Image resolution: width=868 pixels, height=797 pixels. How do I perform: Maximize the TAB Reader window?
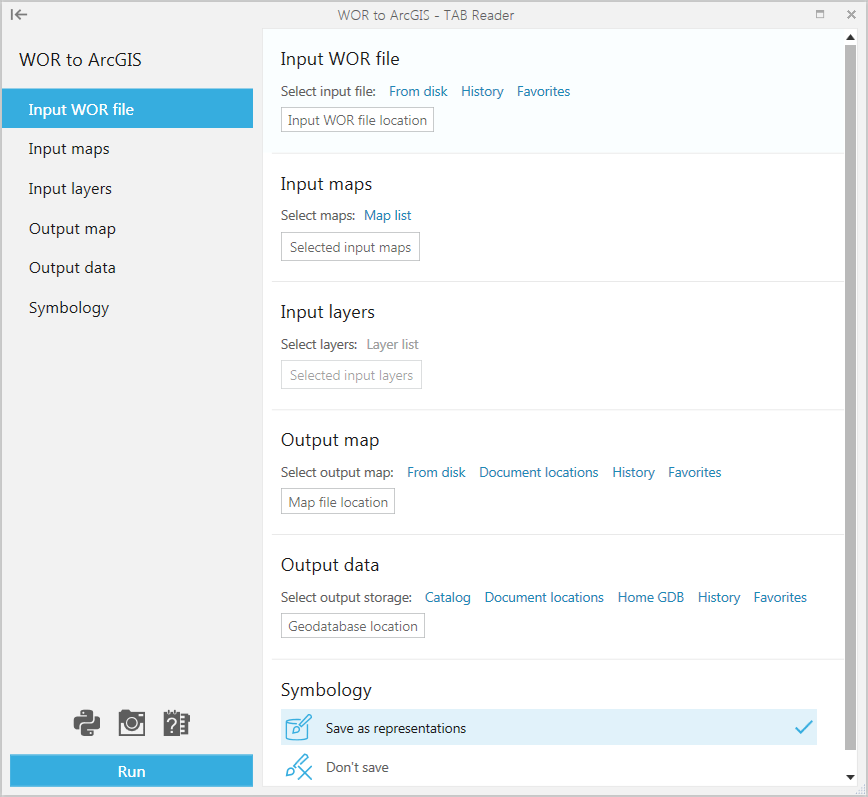[820, 14]
